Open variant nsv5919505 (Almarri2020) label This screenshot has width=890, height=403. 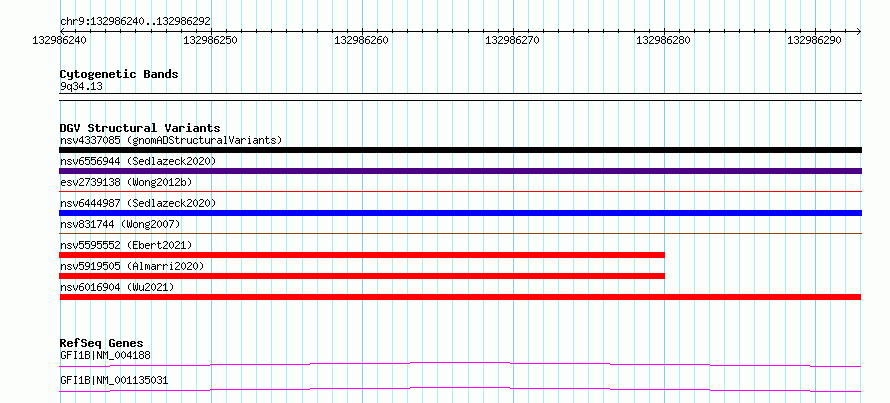[x=132, y=266]
